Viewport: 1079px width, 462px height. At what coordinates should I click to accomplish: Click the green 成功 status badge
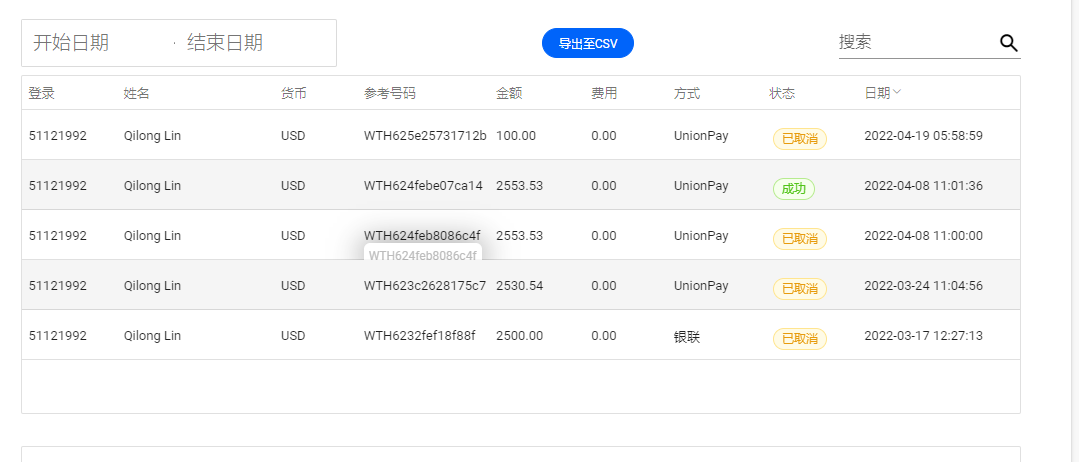point(793,189)
